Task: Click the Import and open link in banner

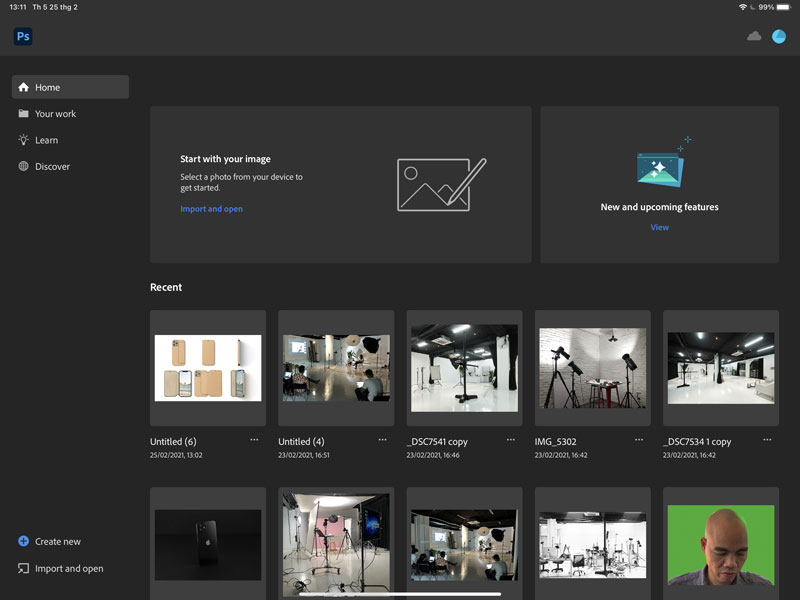Action: (x=211, y=209)
